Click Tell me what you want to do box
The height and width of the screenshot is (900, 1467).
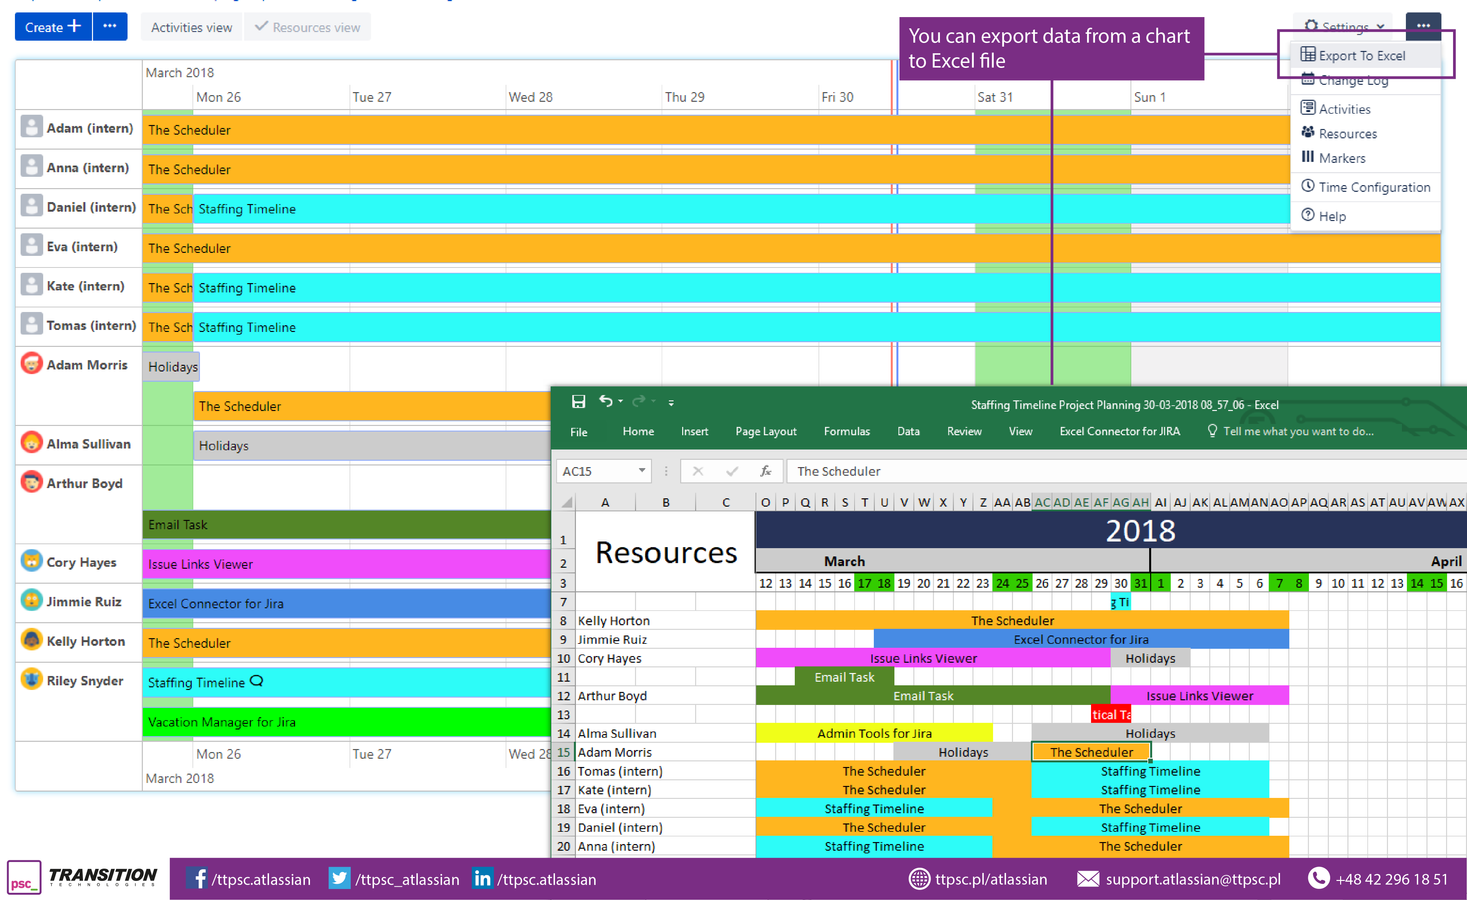click(1290, 432)
